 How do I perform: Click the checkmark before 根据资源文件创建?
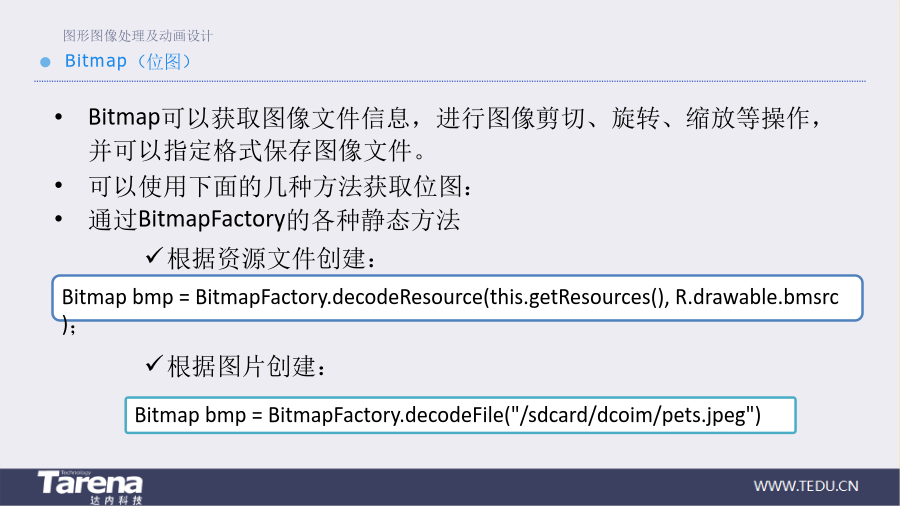click(x=154, y=255)
